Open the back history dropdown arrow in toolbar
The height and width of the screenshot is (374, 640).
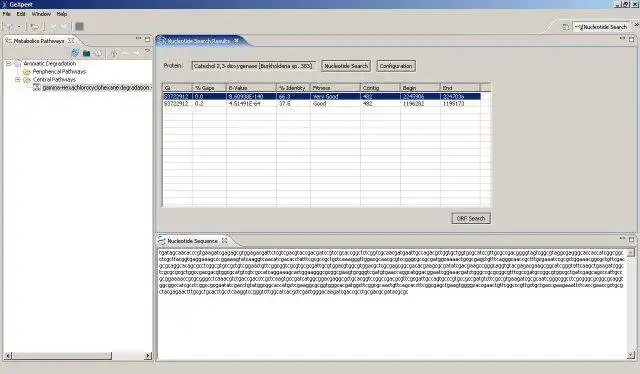click(18, 27)
